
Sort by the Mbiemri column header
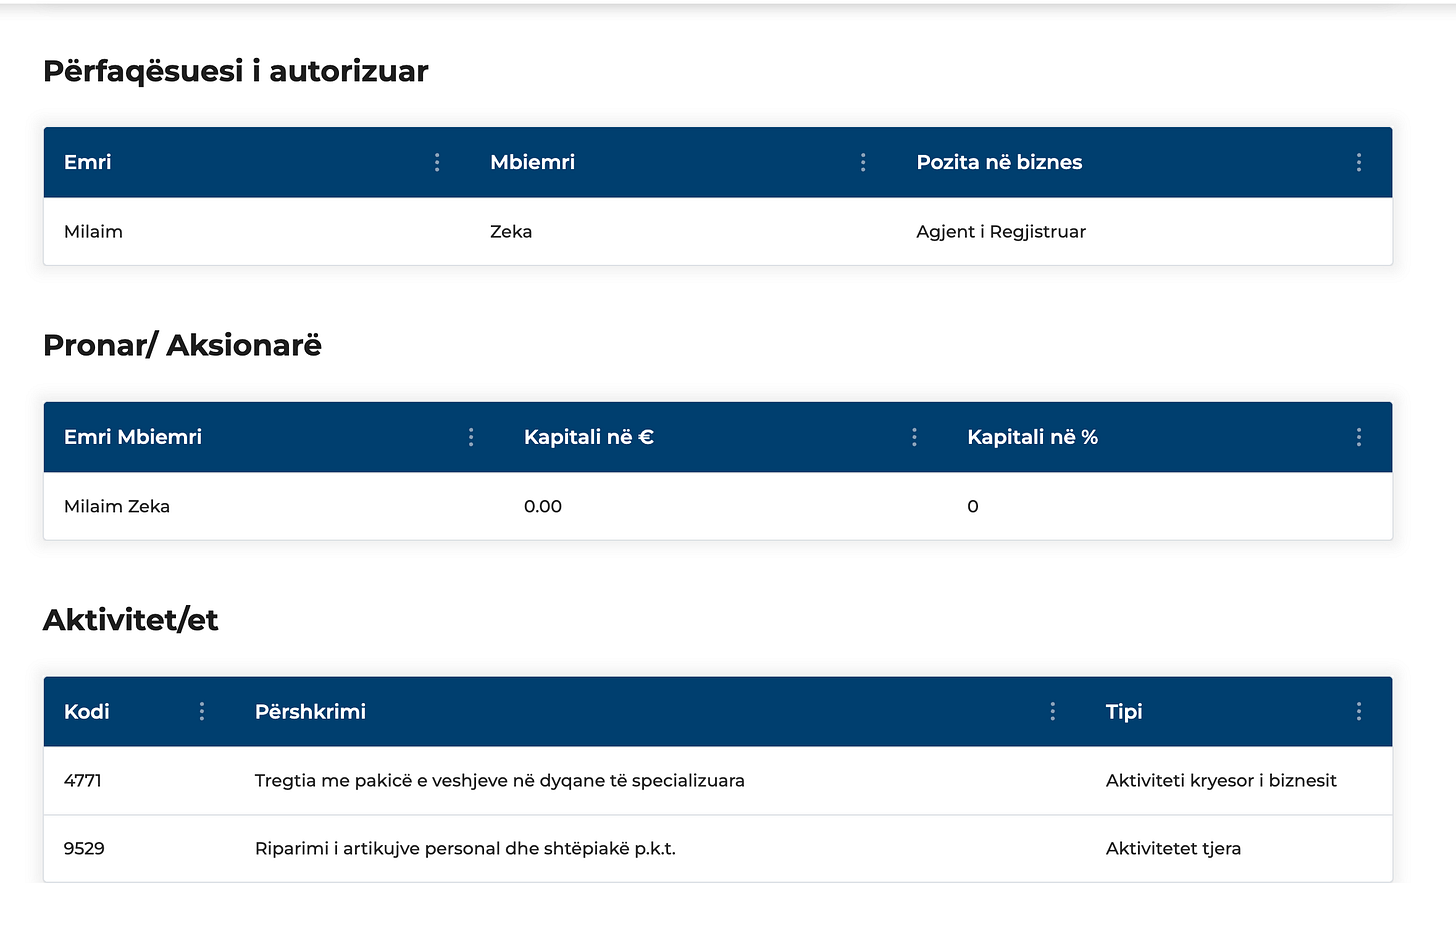(533, 162)
